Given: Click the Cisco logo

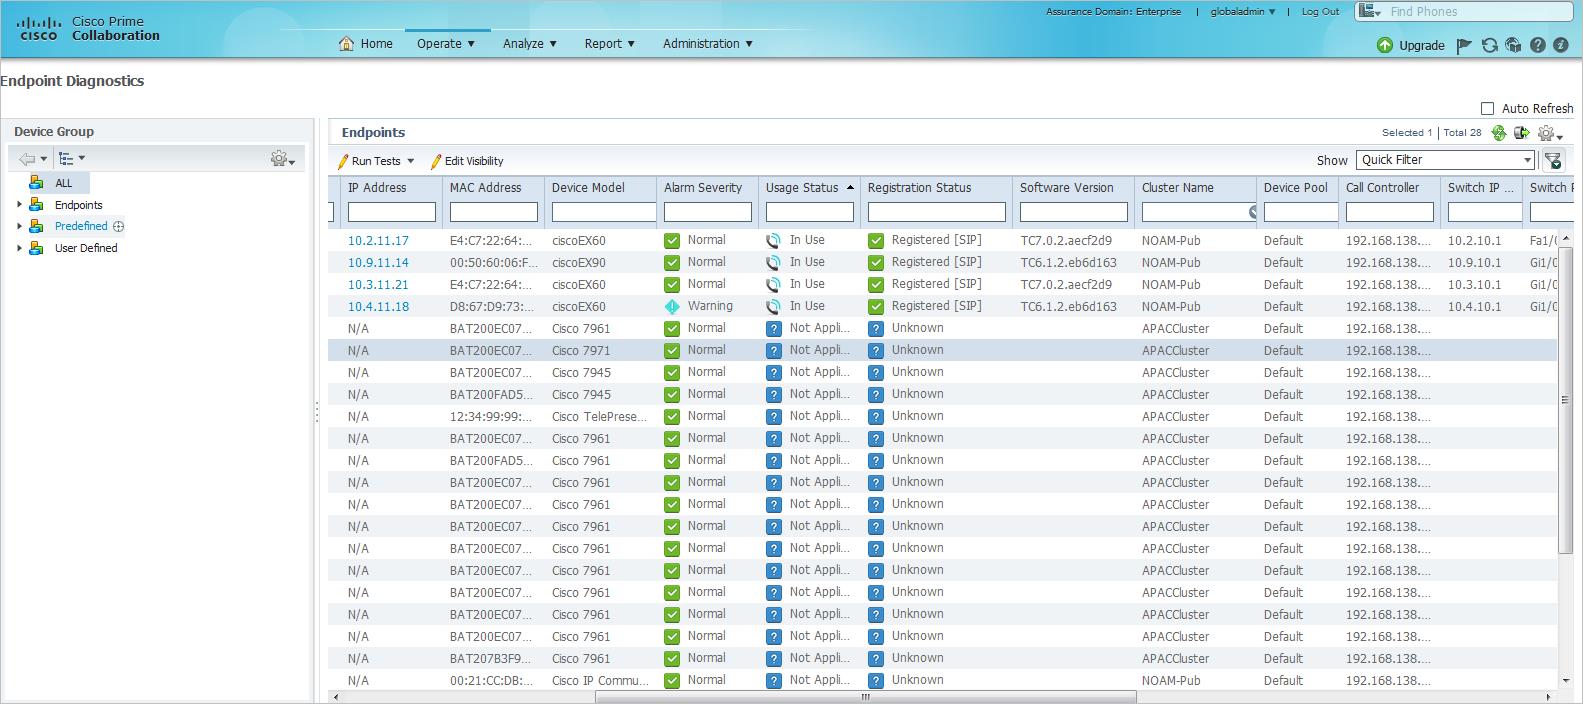Looking at the screenshot, I should 39,28.
